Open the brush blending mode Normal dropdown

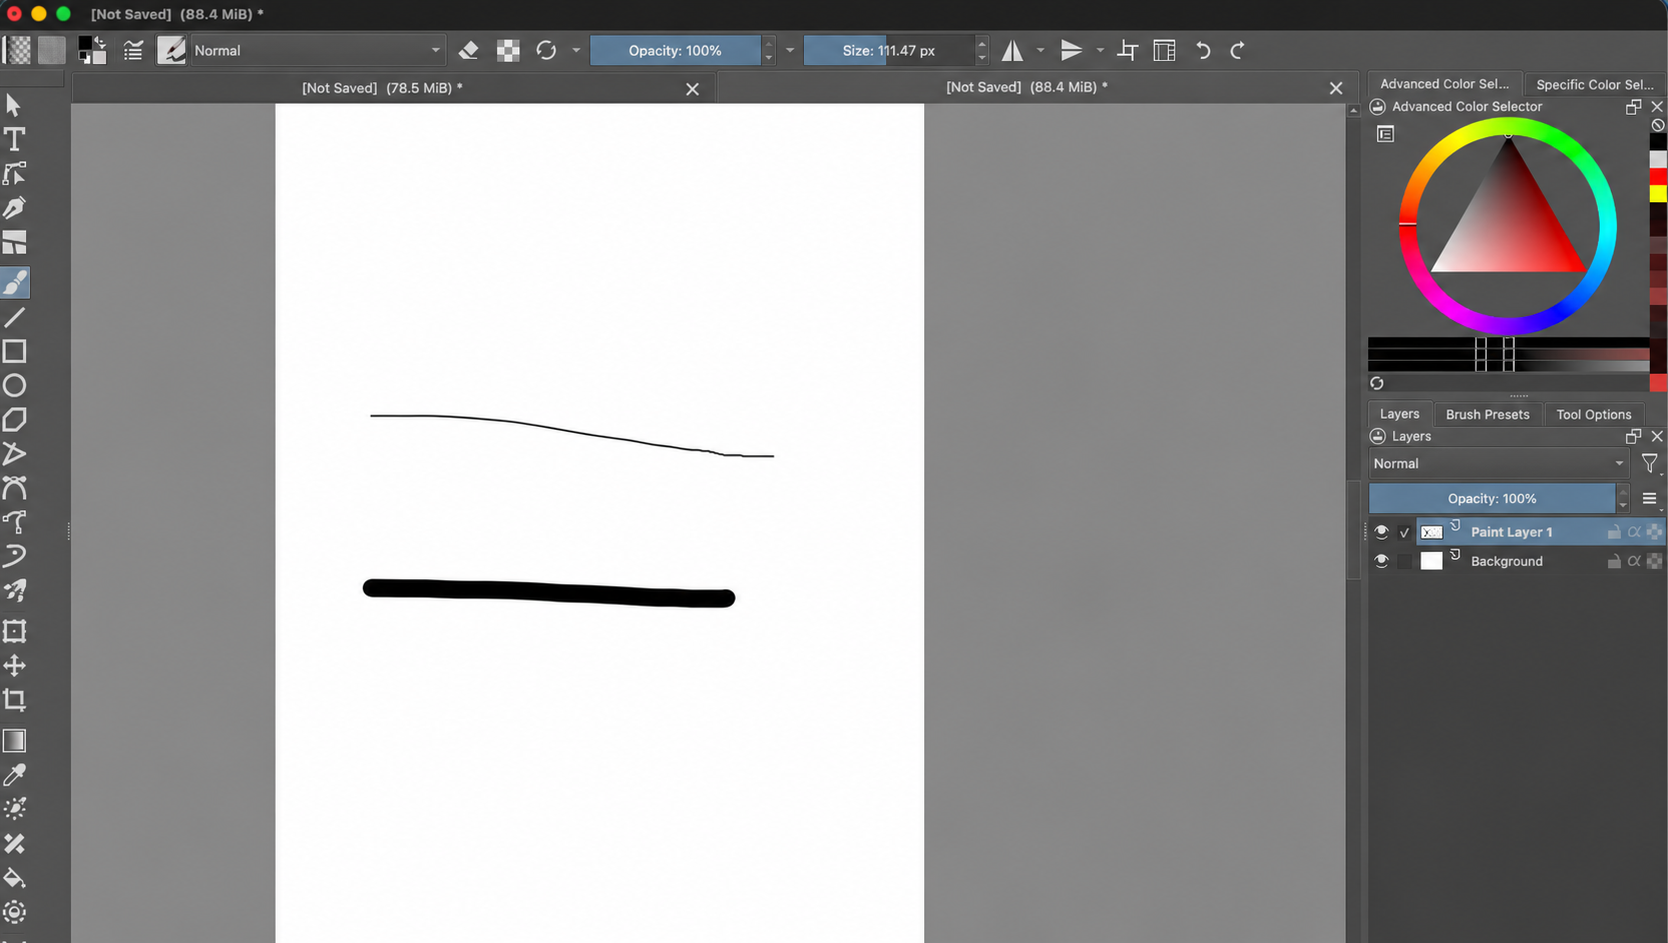click(318, 50)
